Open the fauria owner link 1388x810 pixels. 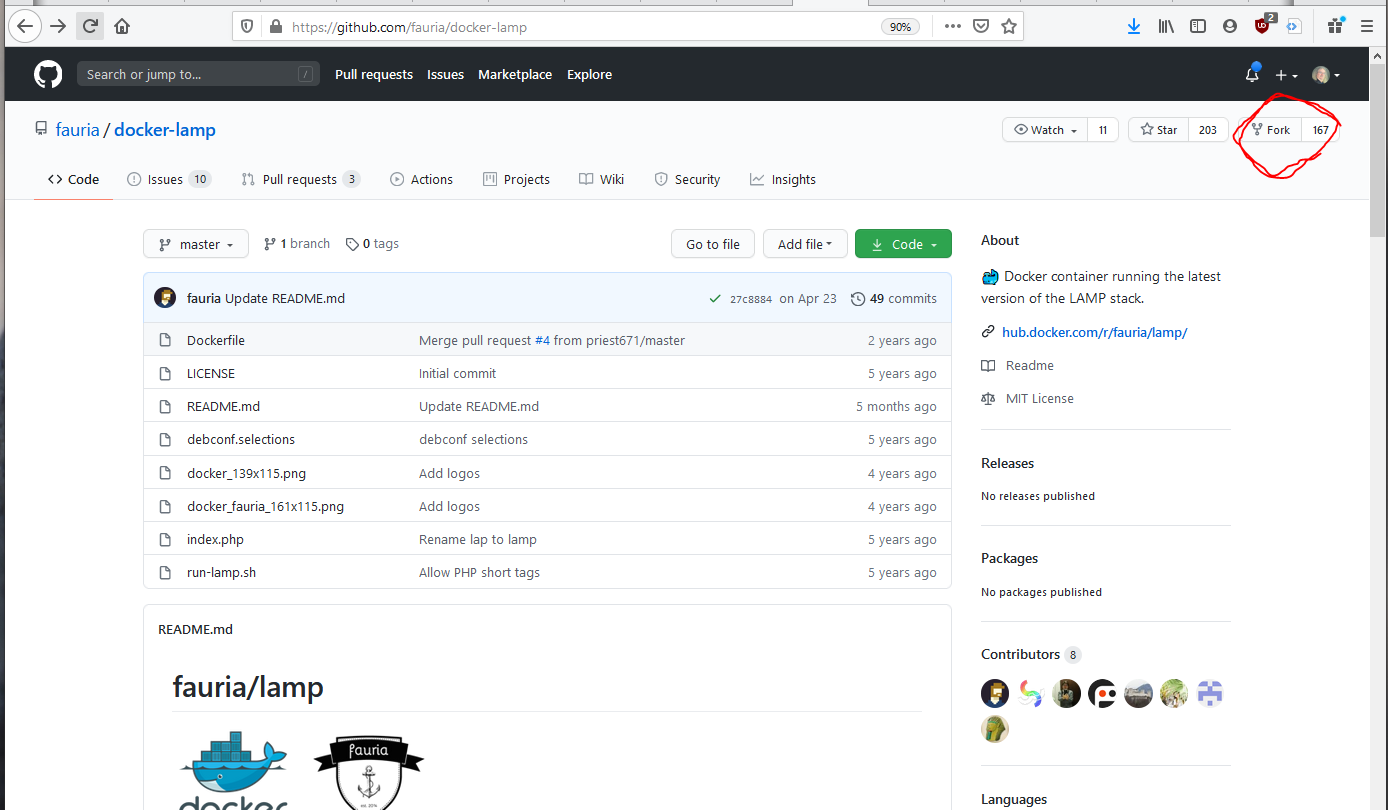[78, 130]
